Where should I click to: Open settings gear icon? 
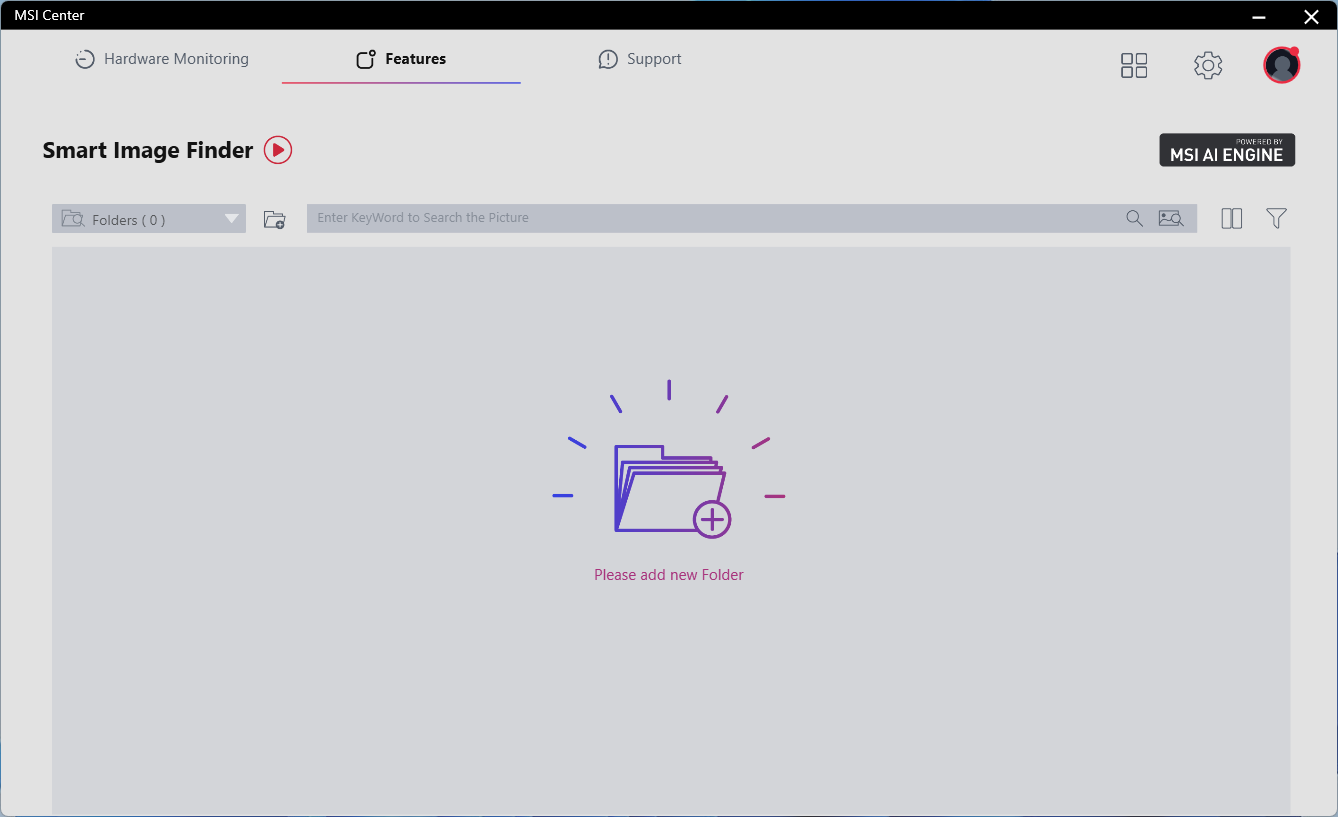point(1208,66)
